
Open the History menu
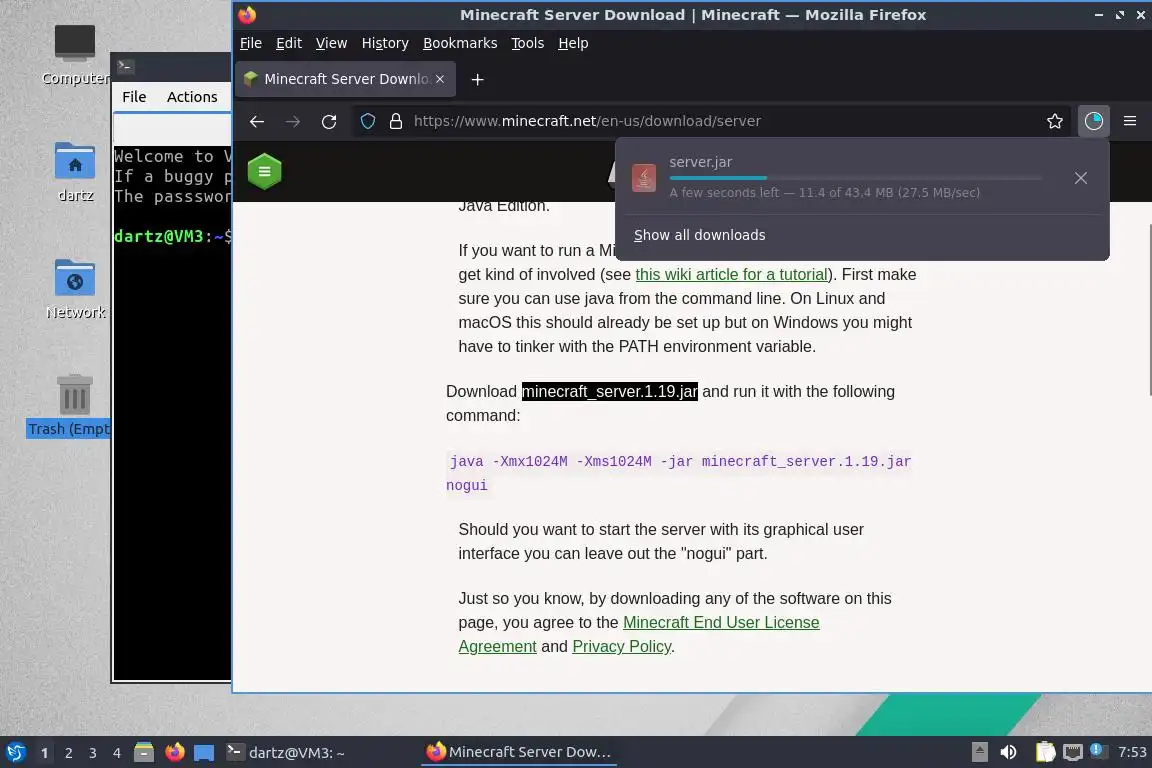tap(385, 43)
